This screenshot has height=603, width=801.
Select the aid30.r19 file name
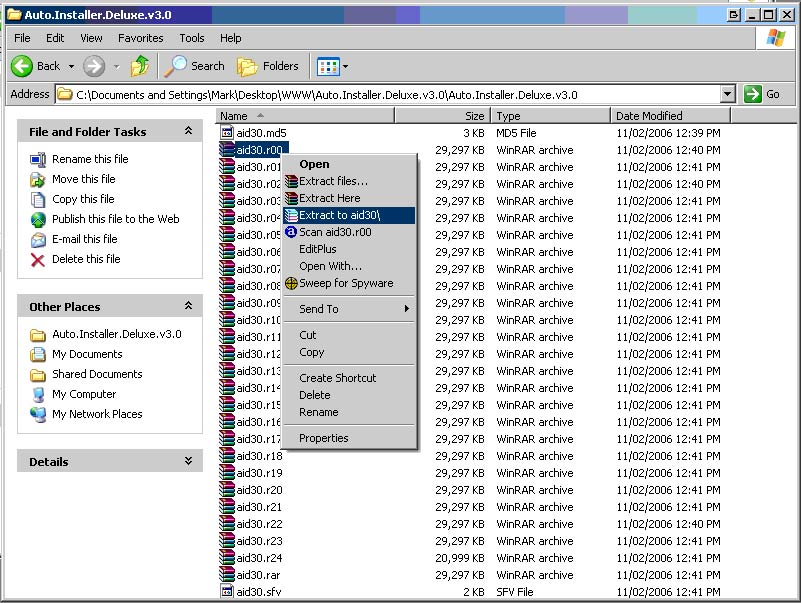[x=259, y=473]
